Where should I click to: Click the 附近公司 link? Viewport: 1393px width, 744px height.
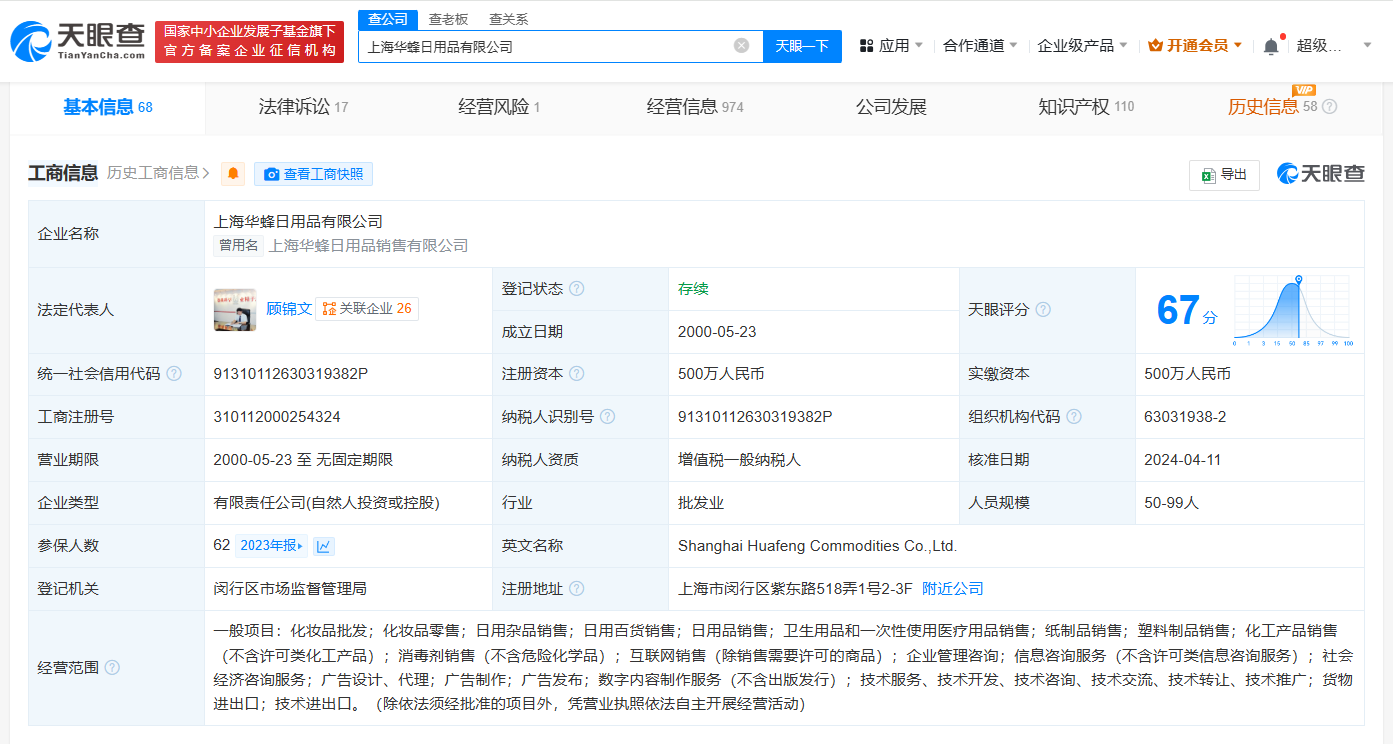click(x=953, y=589)
